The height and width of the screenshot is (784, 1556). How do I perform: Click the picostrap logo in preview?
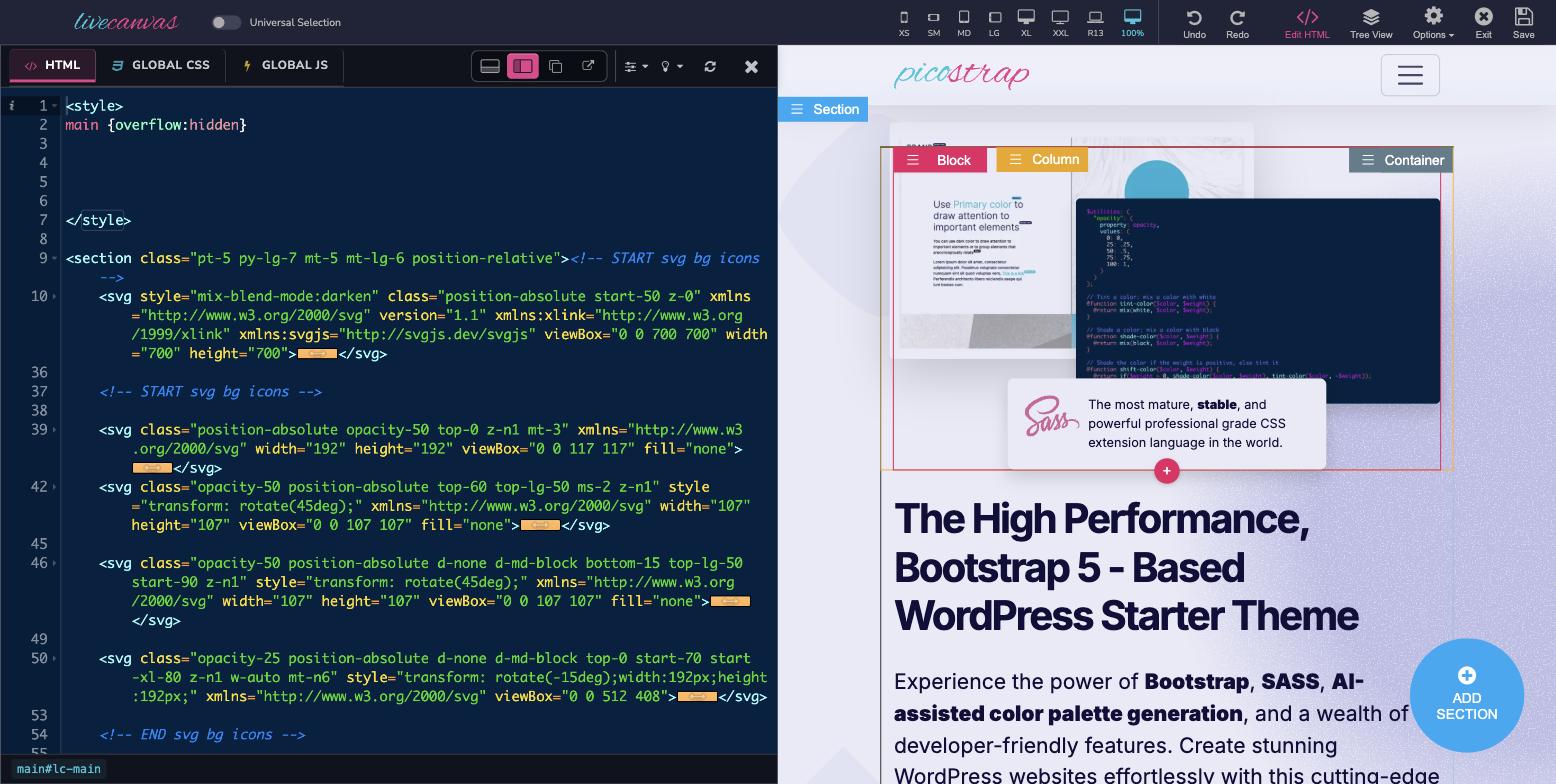pyautogui.click(x=961, y=75)
